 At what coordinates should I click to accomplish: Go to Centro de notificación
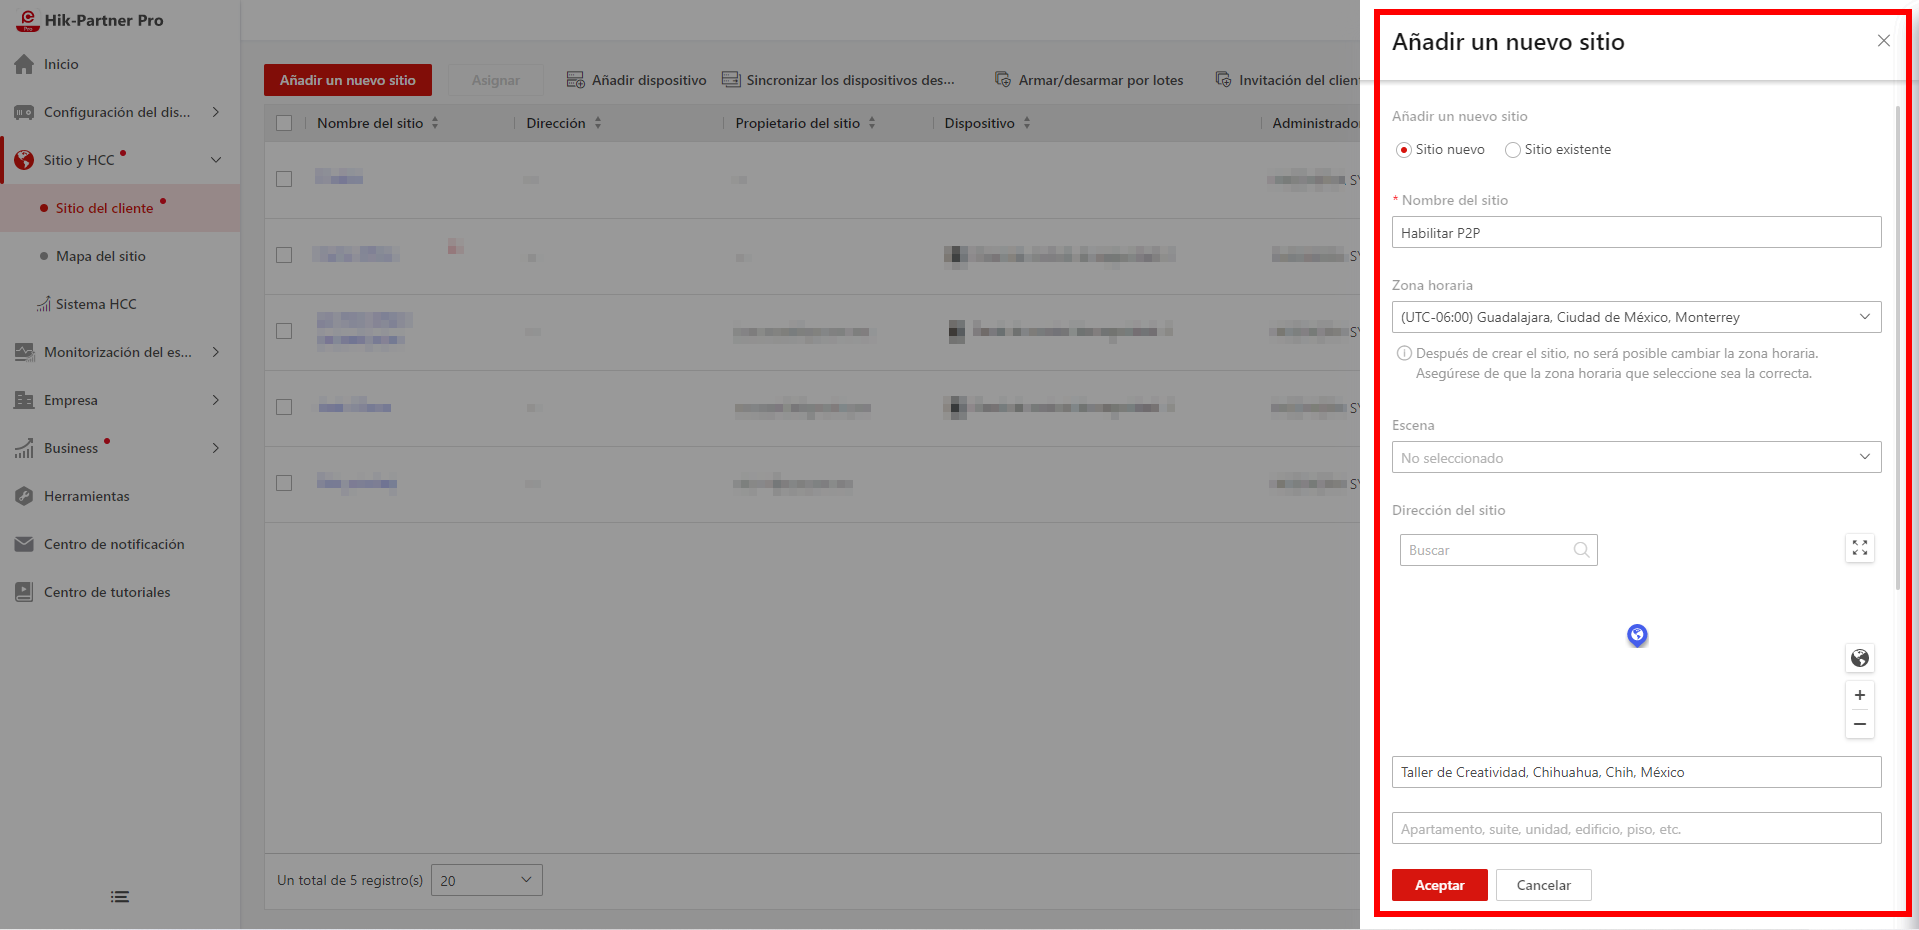pyautogui.click(x=114, y=544)
